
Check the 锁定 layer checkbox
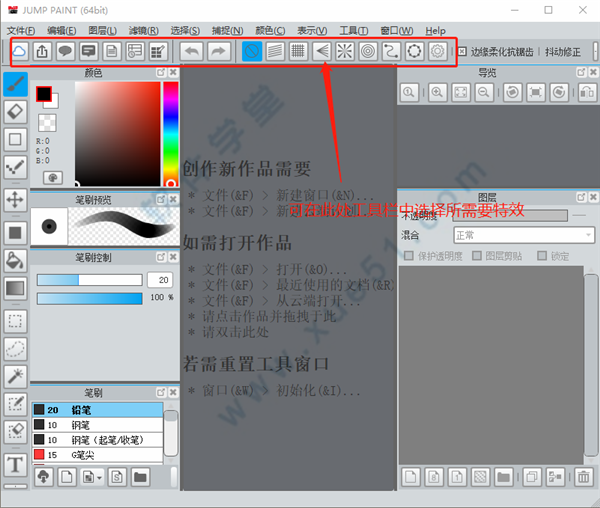coord(540,256)
